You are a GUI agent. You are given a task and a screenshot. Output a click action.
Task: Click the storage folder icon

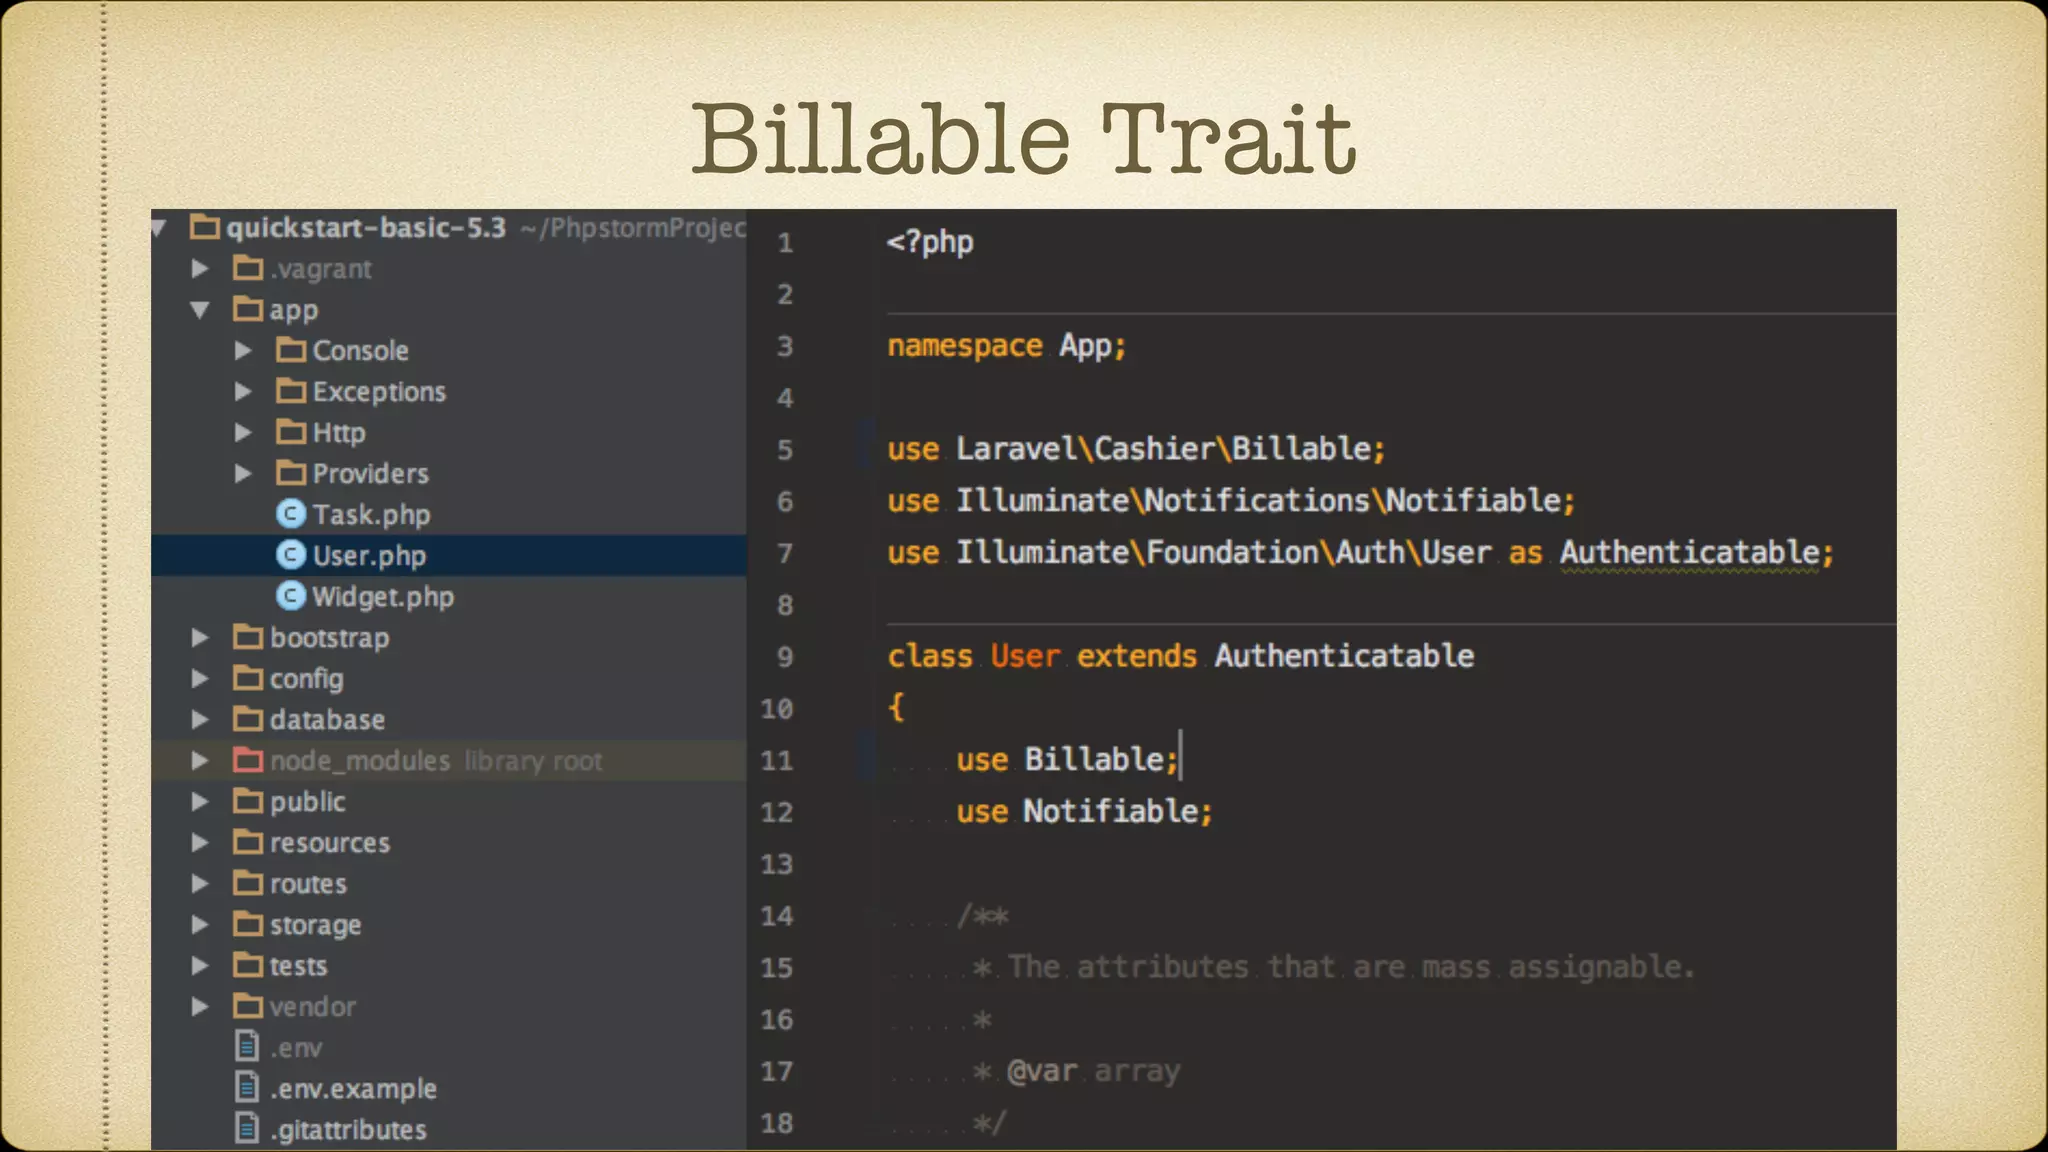point(248,924)
